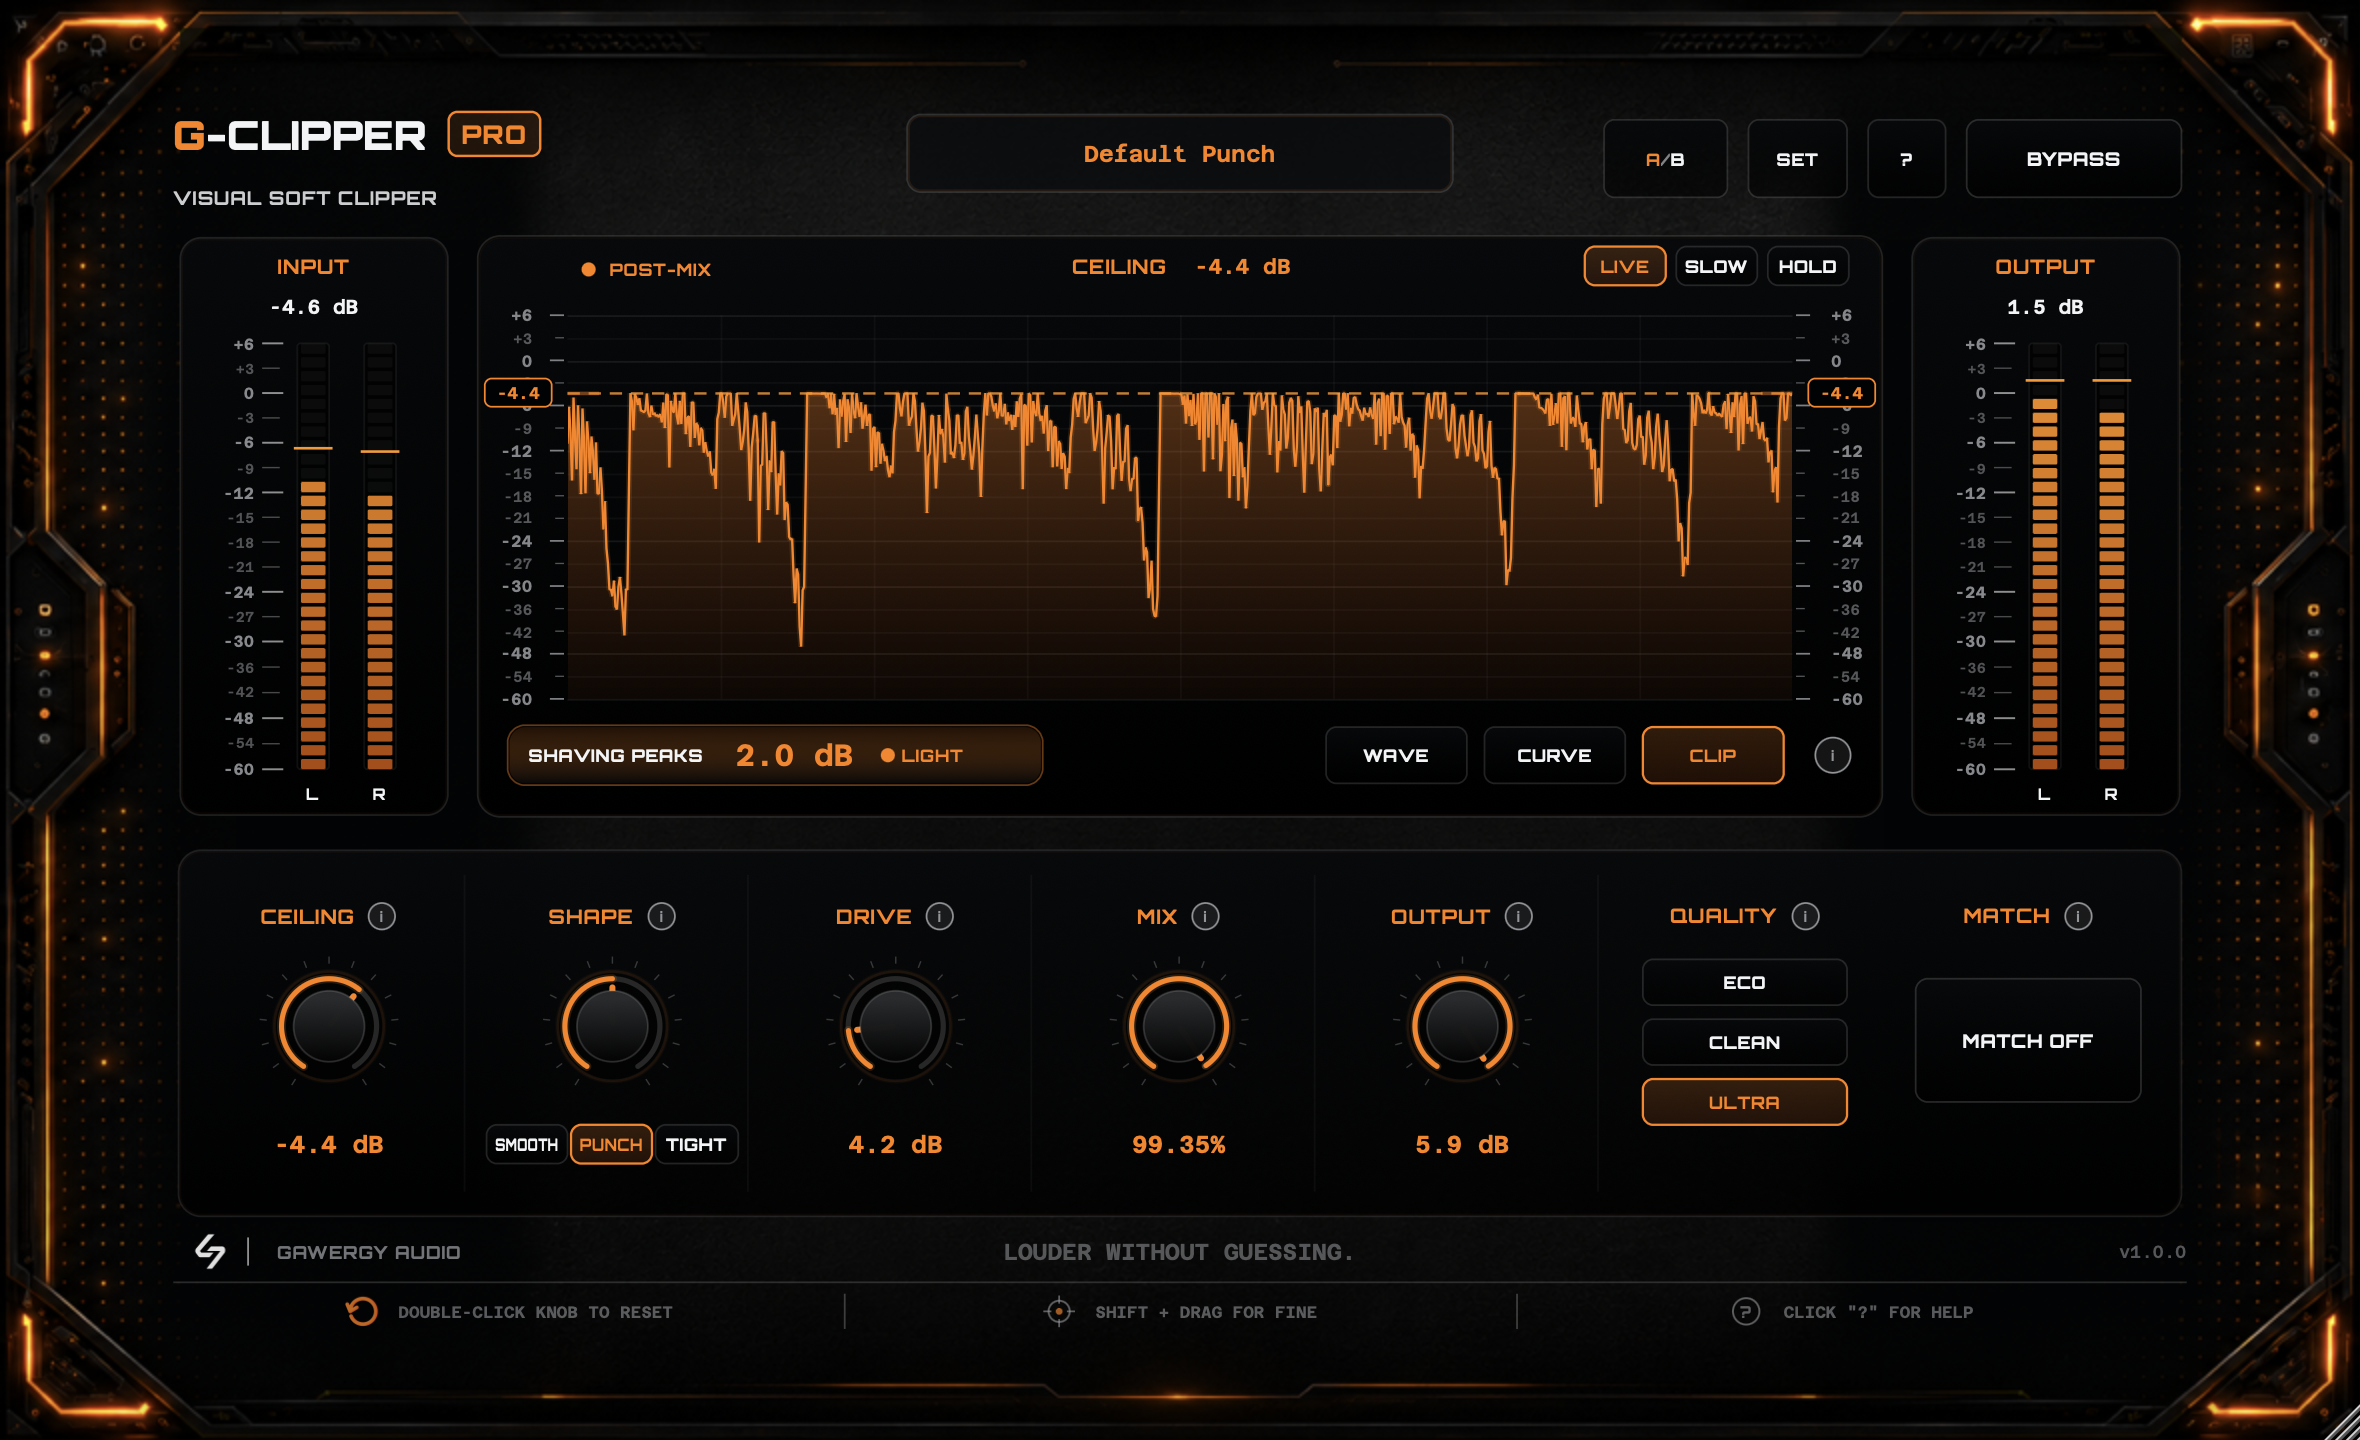Image resolution: width=2360 pixels, height=1440 pixels.
Task: Select the CLIP view tab
Action: click(x=1713, y=755)
